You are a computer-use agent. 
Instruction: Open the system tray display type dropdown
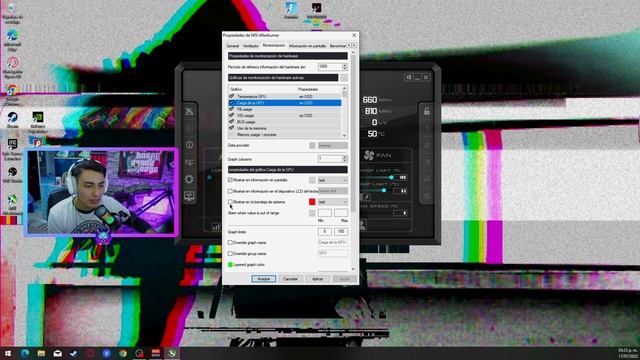(x=333, y=202)
